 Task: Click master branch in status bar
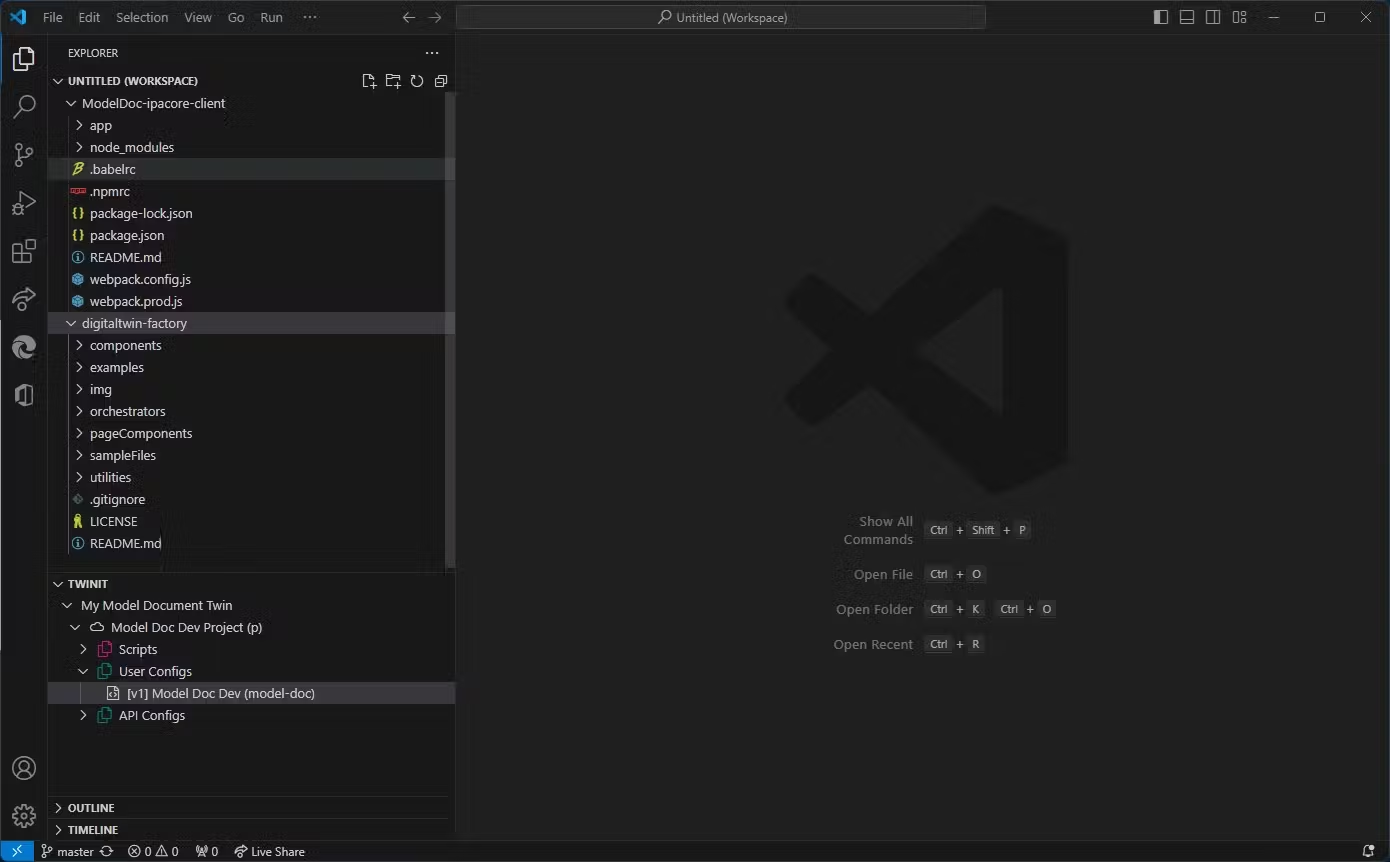click(x=67, y=851)
